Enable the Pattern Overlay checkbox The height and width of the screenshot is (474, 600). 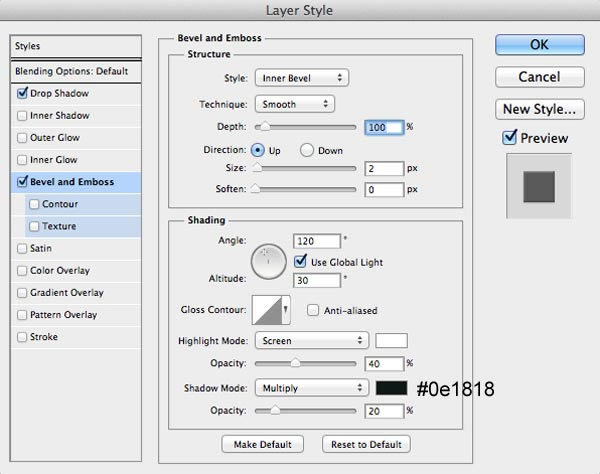click(22, 315)
